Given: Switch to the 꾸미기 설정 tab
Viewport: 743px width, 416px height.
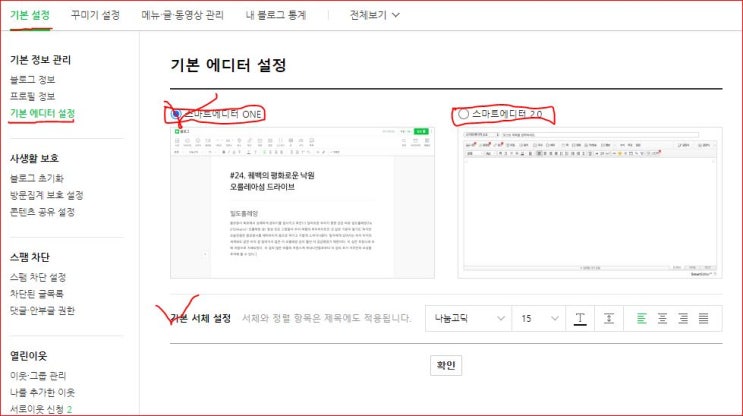Looking at the screenshot, I should [95, 15].
